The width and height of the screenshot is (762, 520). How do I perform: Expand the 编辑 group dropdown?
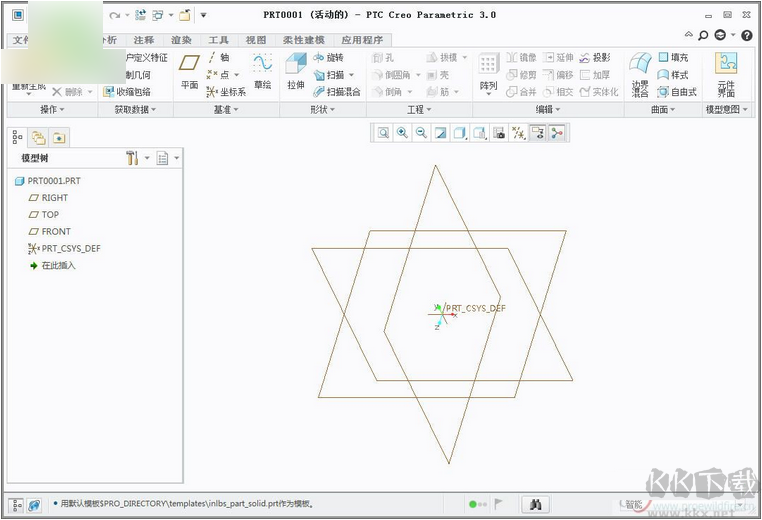548,110
